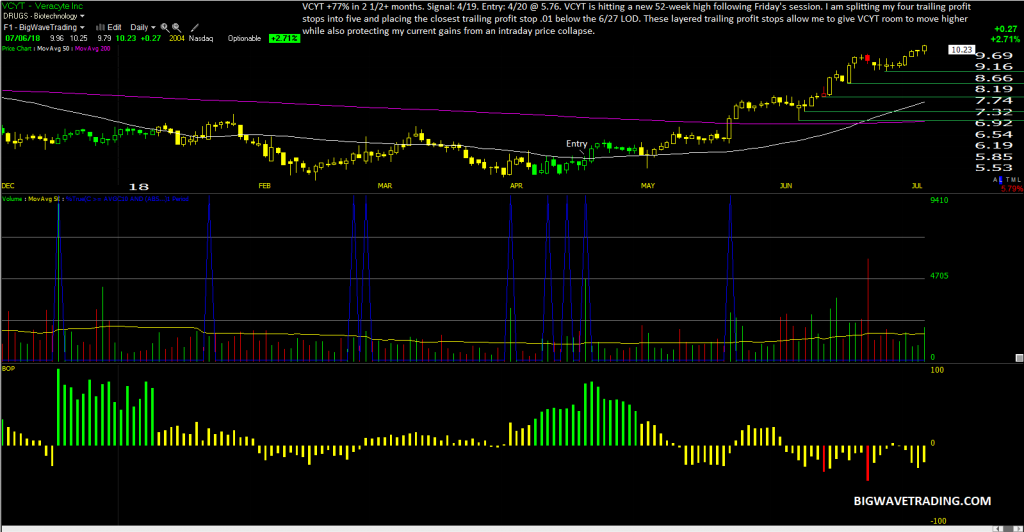The height and width of the screenshot is (532, 1024).
Task: Click the Nasdaq exchange label
Action: 201,39
